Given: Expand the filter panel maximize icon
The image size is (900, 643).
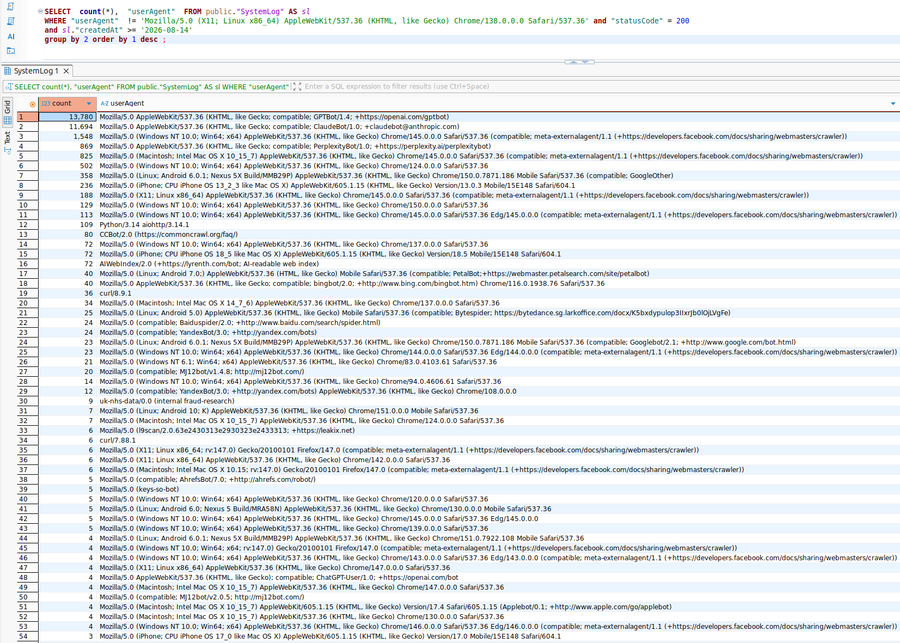Looking at the screenshot, I should [x=297, y=87].
